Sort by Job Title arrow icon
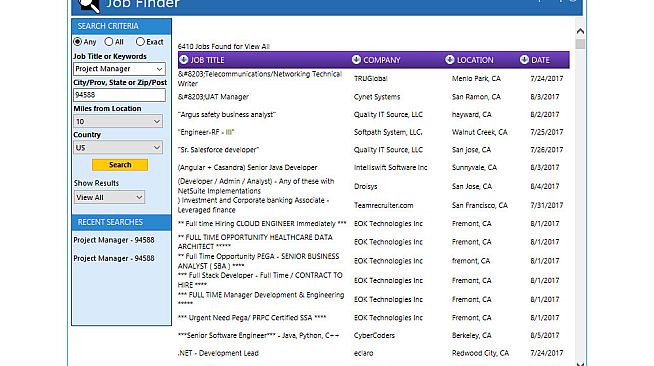Image resolution: width=654 pixels, height=366 pixels. pyautogui.click(x=184, y=60)
